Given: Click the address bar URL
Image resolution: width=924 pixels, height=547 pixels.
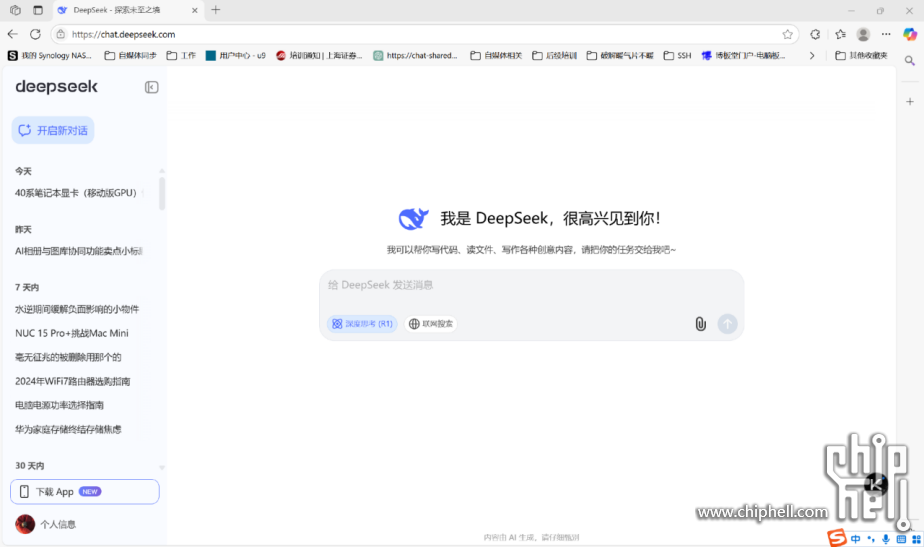Looking at the screenshot, I should pos(124,34).
